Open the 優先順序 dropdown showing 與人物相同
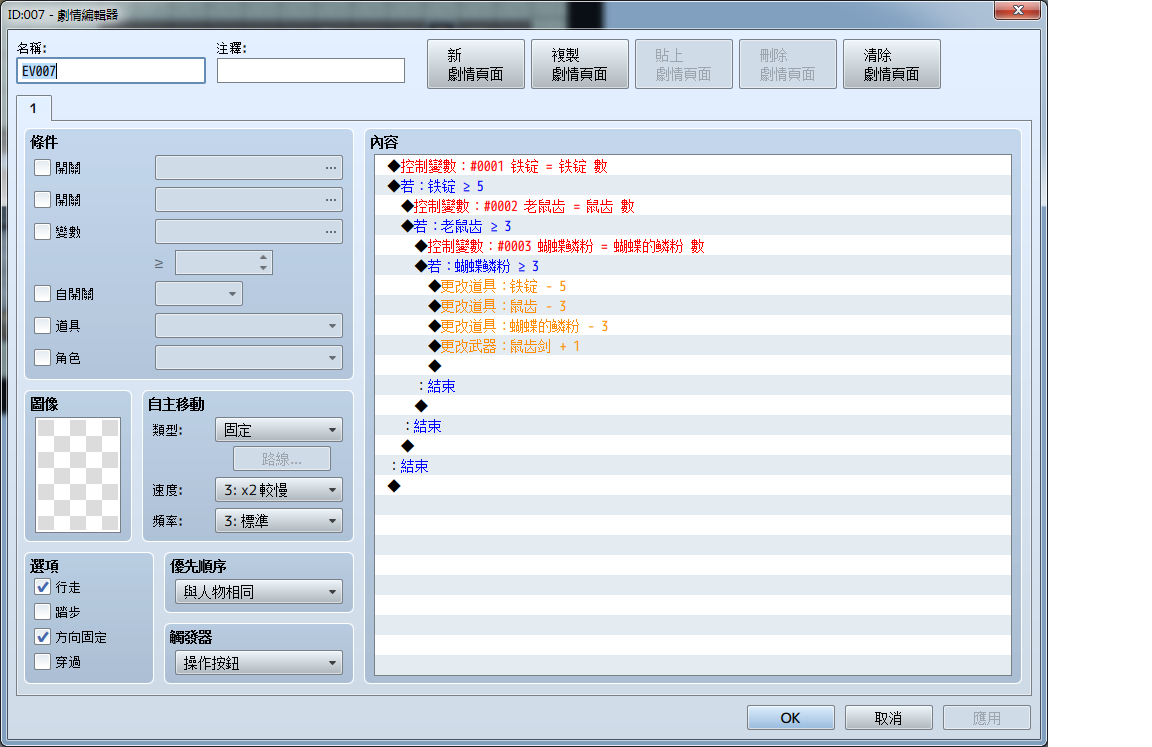 point(259,592)
